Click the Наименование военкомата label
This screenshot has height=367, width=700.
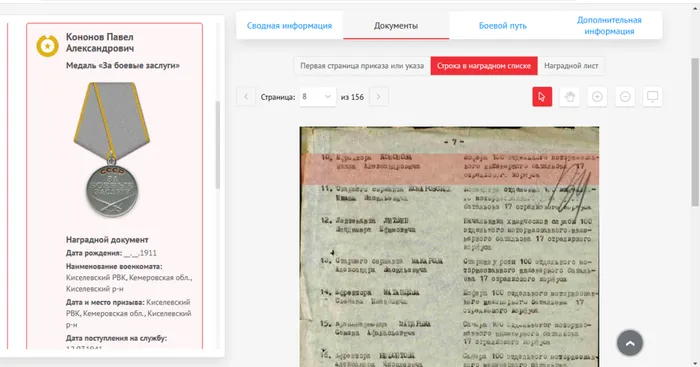114,267
